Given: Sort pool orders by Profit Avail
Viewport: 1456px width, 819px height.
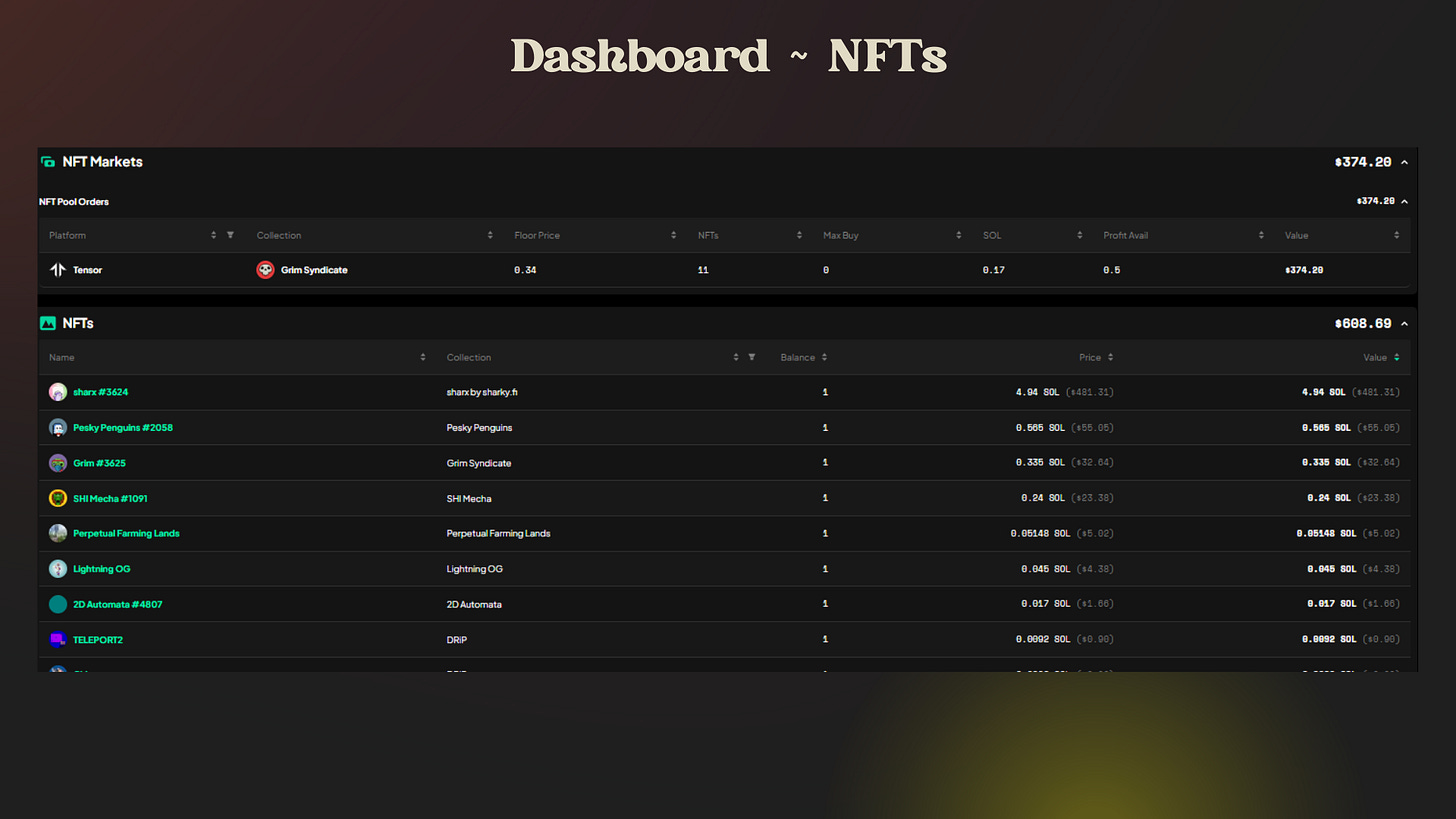Looking at the screenshot, I should point(1261,235).
